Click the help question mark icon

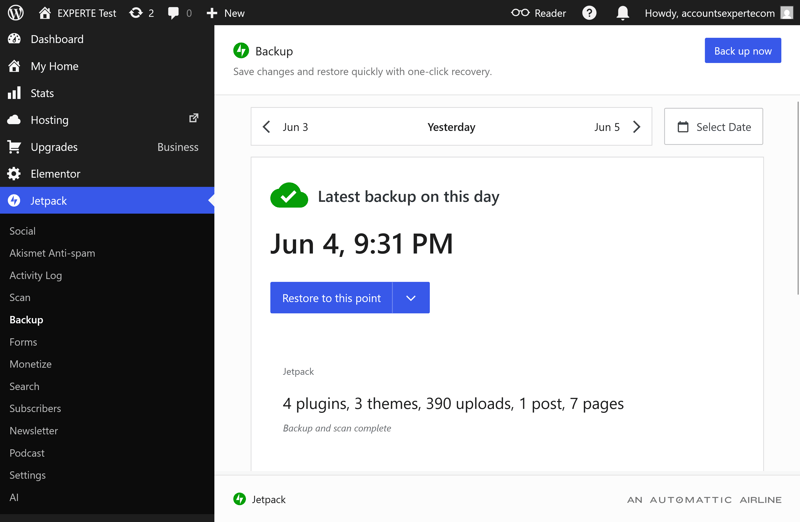click(589, 13)
